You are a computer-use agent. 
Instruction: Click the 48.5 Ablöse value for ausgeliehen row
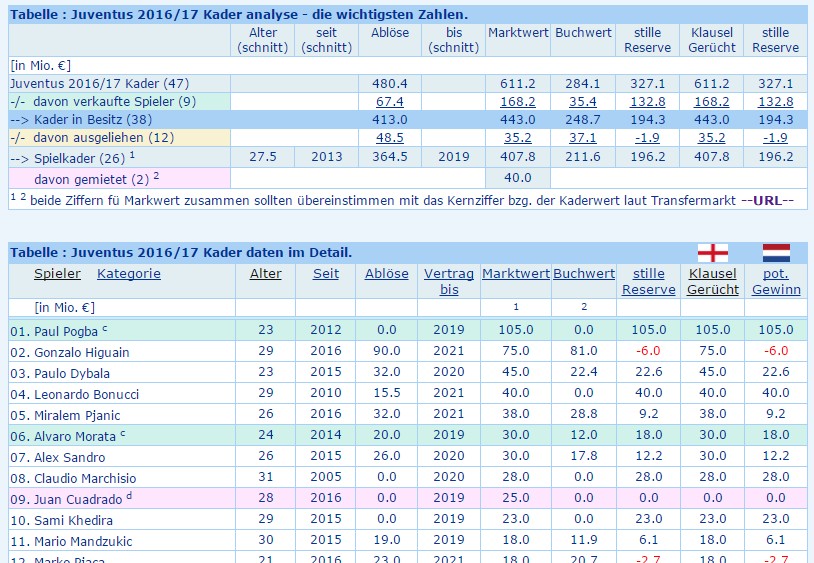390,138
